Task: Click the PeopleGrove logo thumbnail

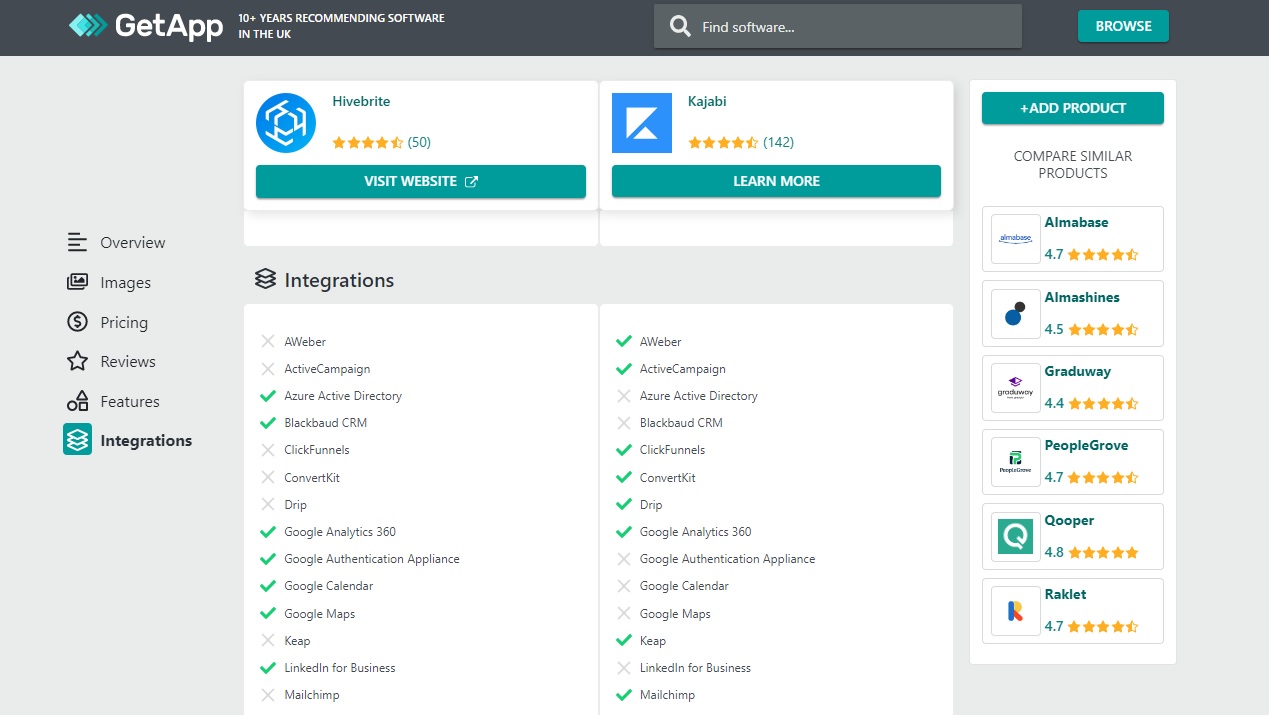Action: coord(1016,462)
